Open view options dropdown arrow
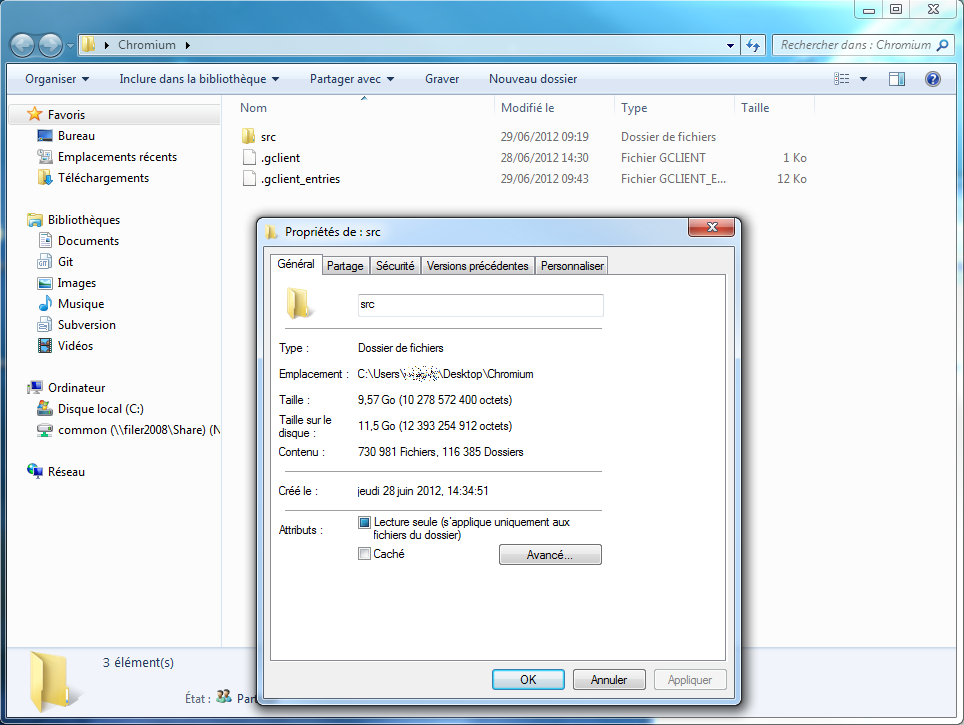Screen dimensions: 964x725 (864, 79)
